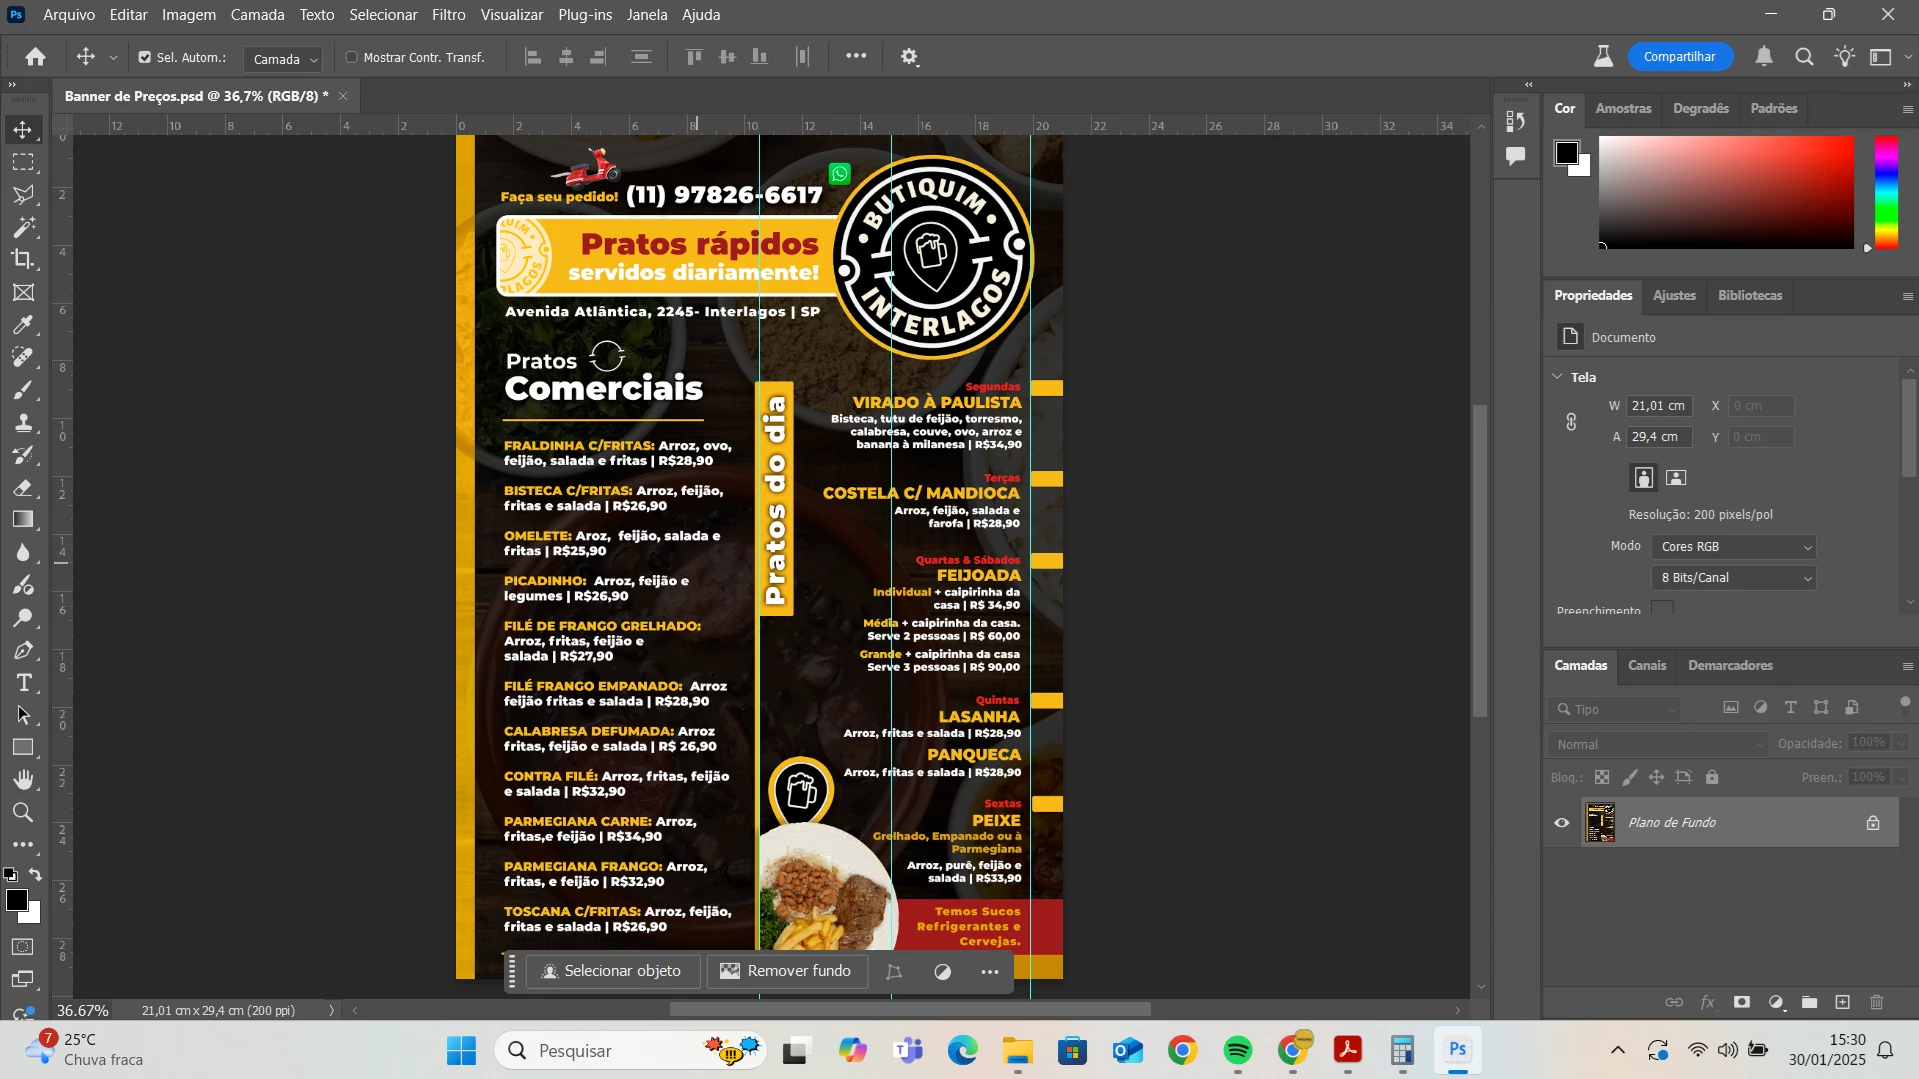Select the Frame tool

[x=23, y=292]
